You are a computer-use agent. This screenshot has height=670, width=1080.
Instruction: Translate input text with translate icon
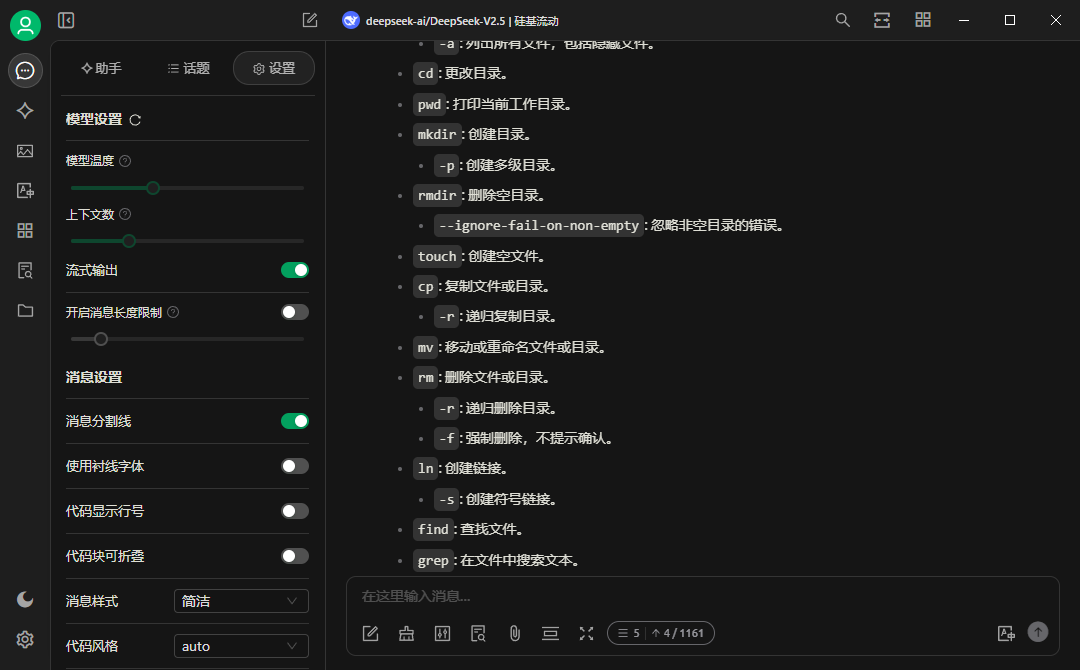[x=1006, y=634]
